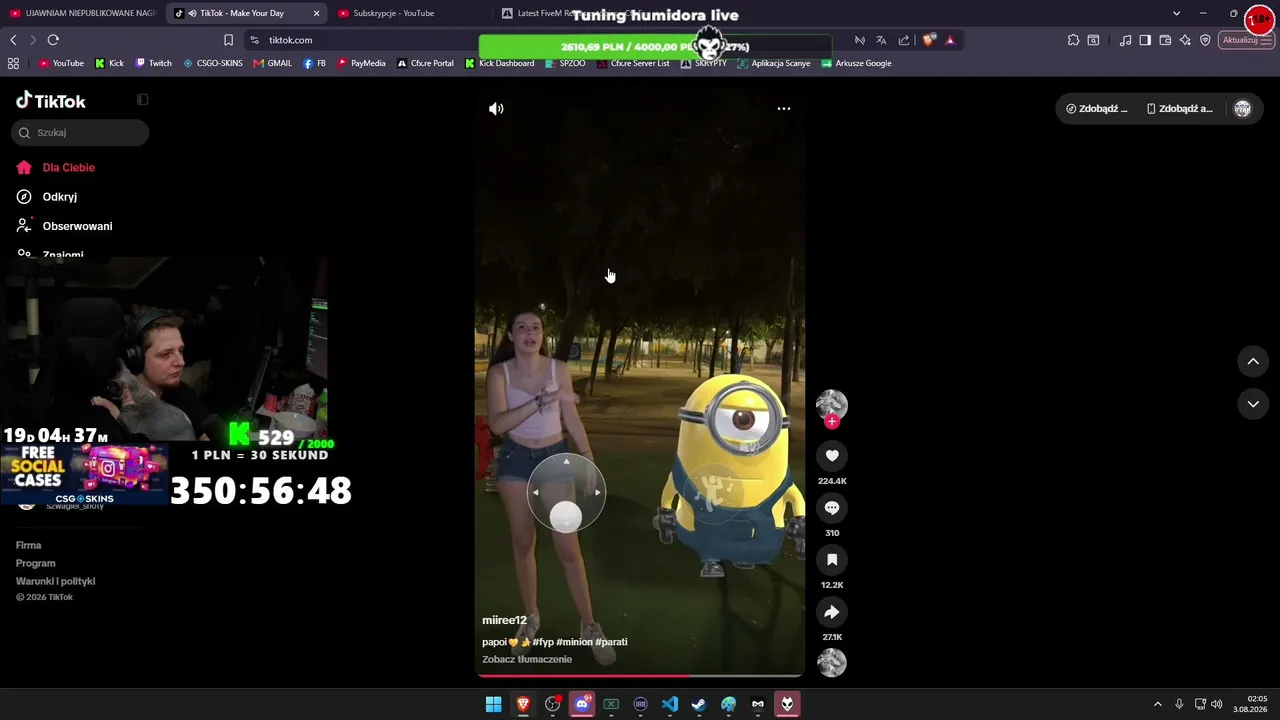Switch to the UJAWNIAM NIEPUBLIKOWANE tab
The width and height of the screenshot is (1280, 720).
click(82, 13)
